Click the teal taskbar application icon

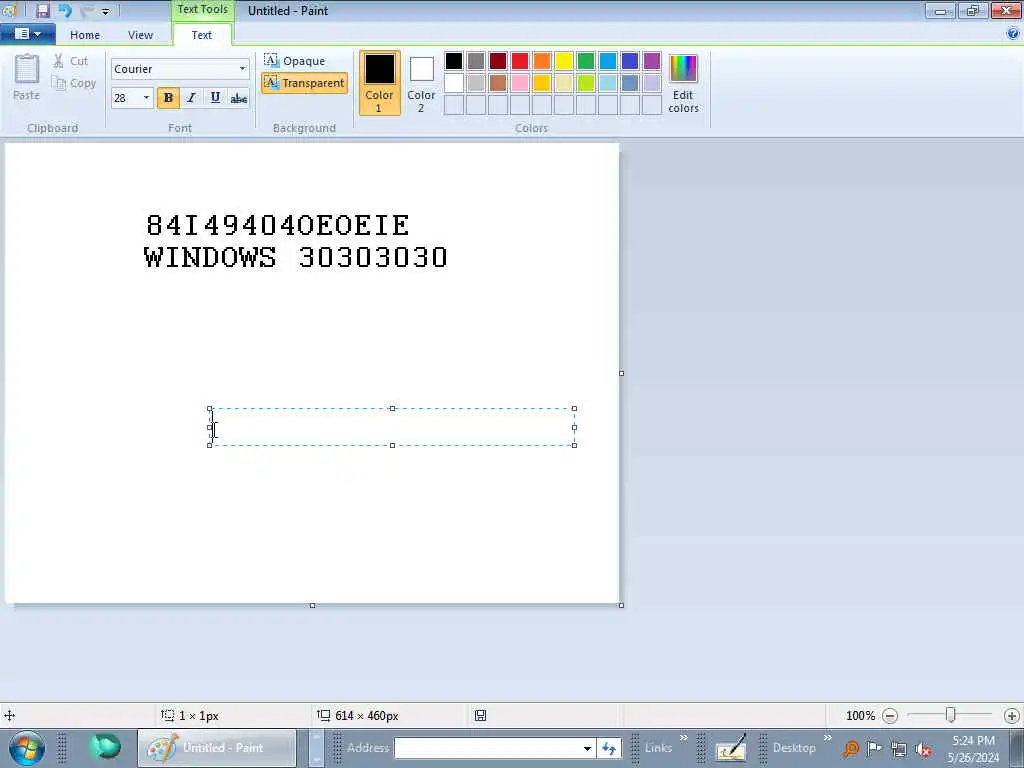[x=106, y=746]
